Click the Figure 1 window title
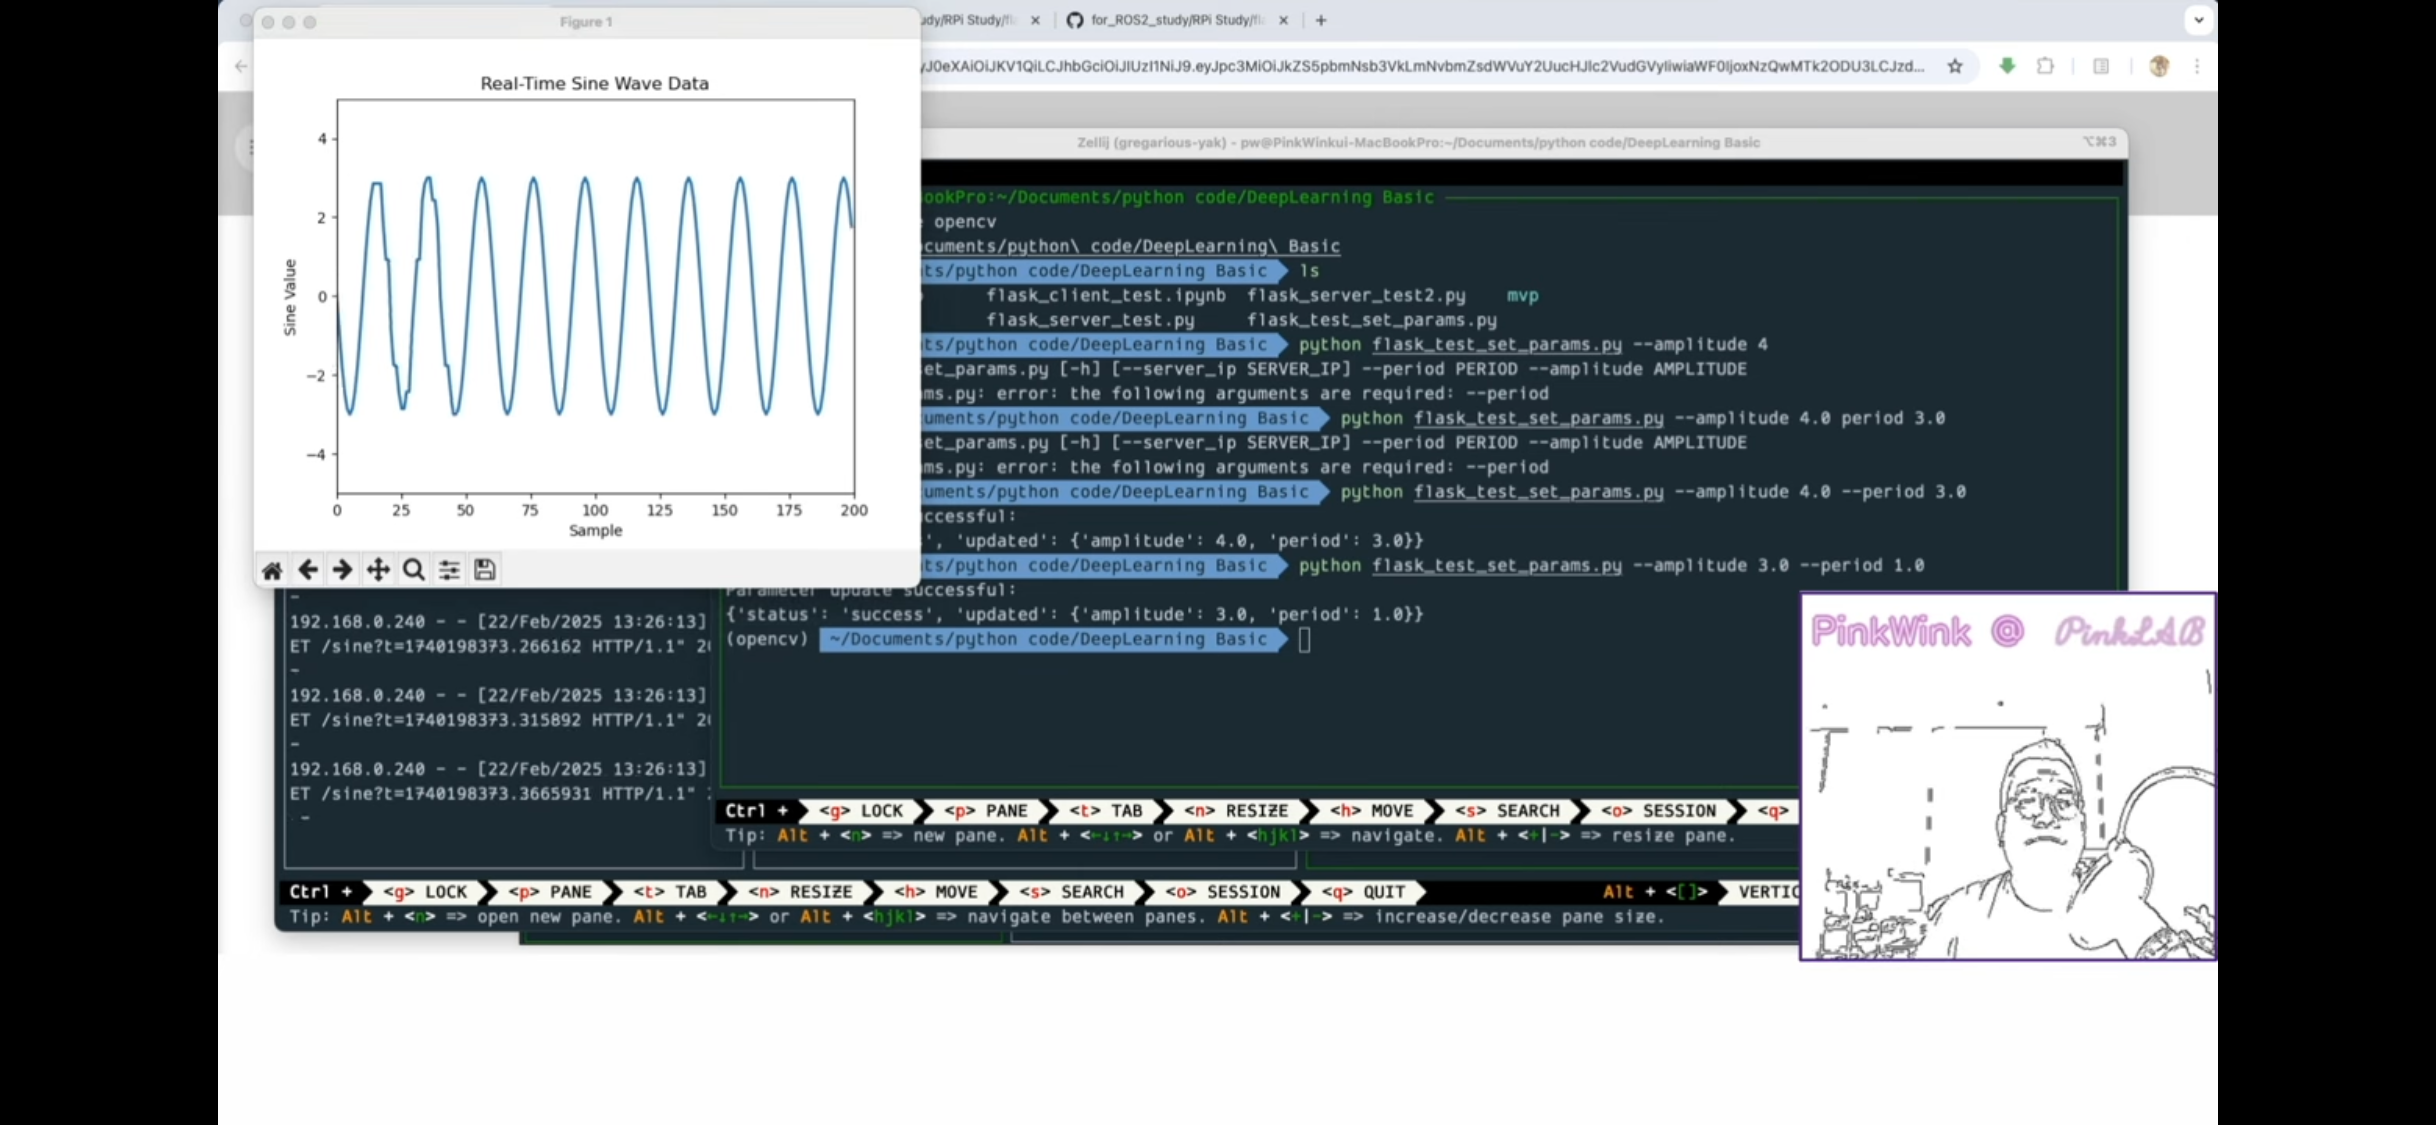2436x1125 pixels. tap(586, 22)
